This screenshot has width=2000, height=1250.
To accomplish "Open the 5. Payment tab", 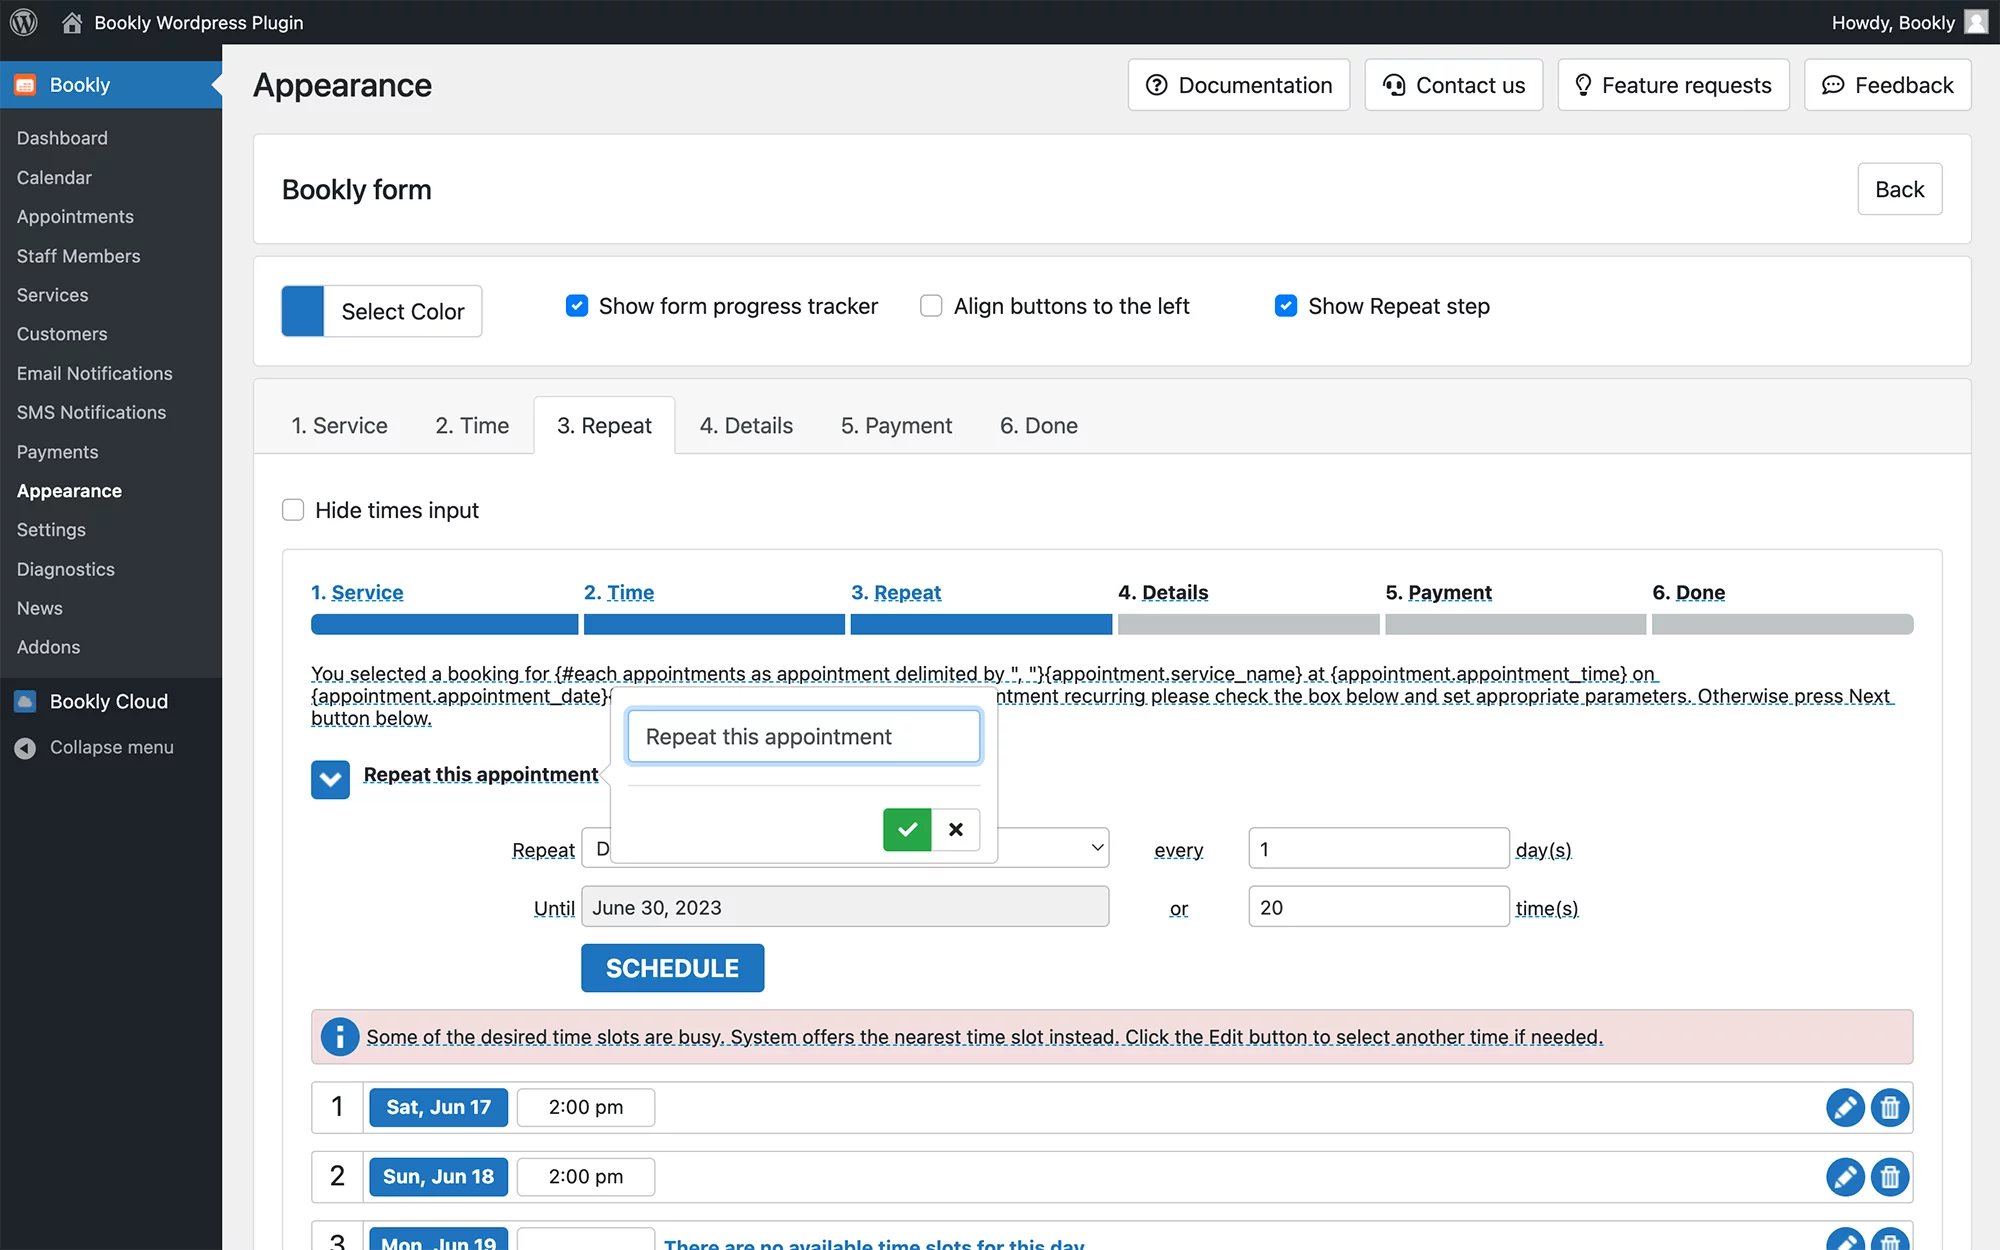I will [x=896, y=425].
